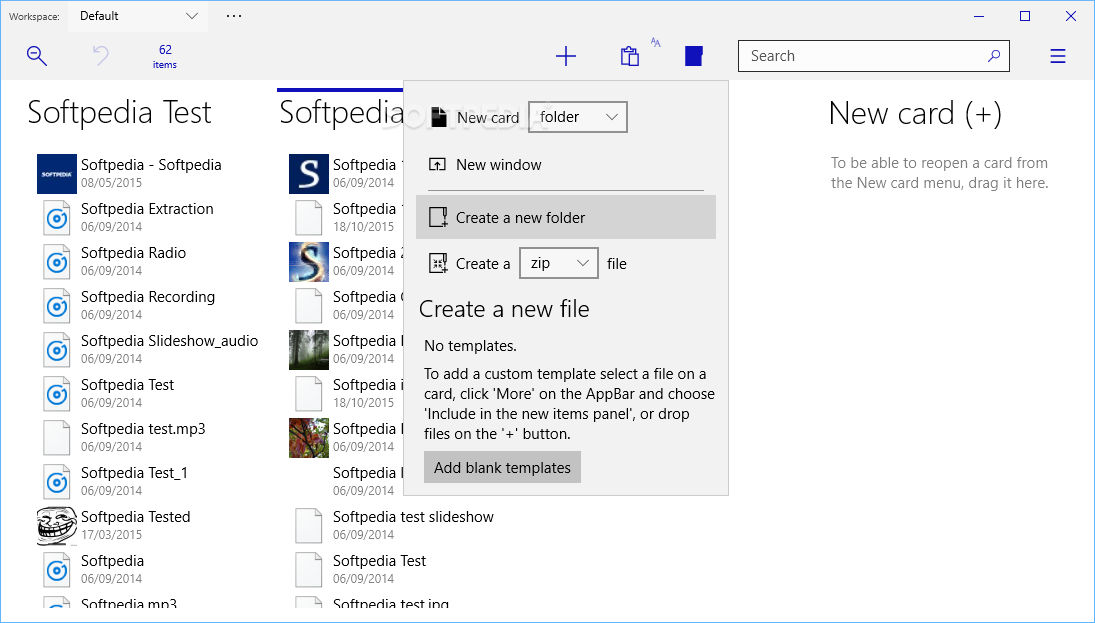This screenshot has height=623, width=1095.
Task: Select Softpedia Recording audio file icon
Action: click(57, 306)
